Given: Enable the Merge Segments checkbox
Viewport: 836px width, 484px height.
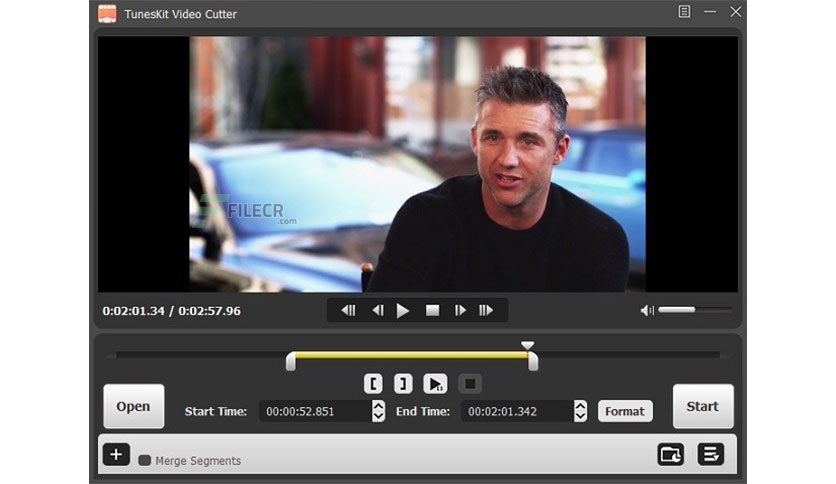Looking at the screenshot, I should pyautogui.click(x=144, y=460).
